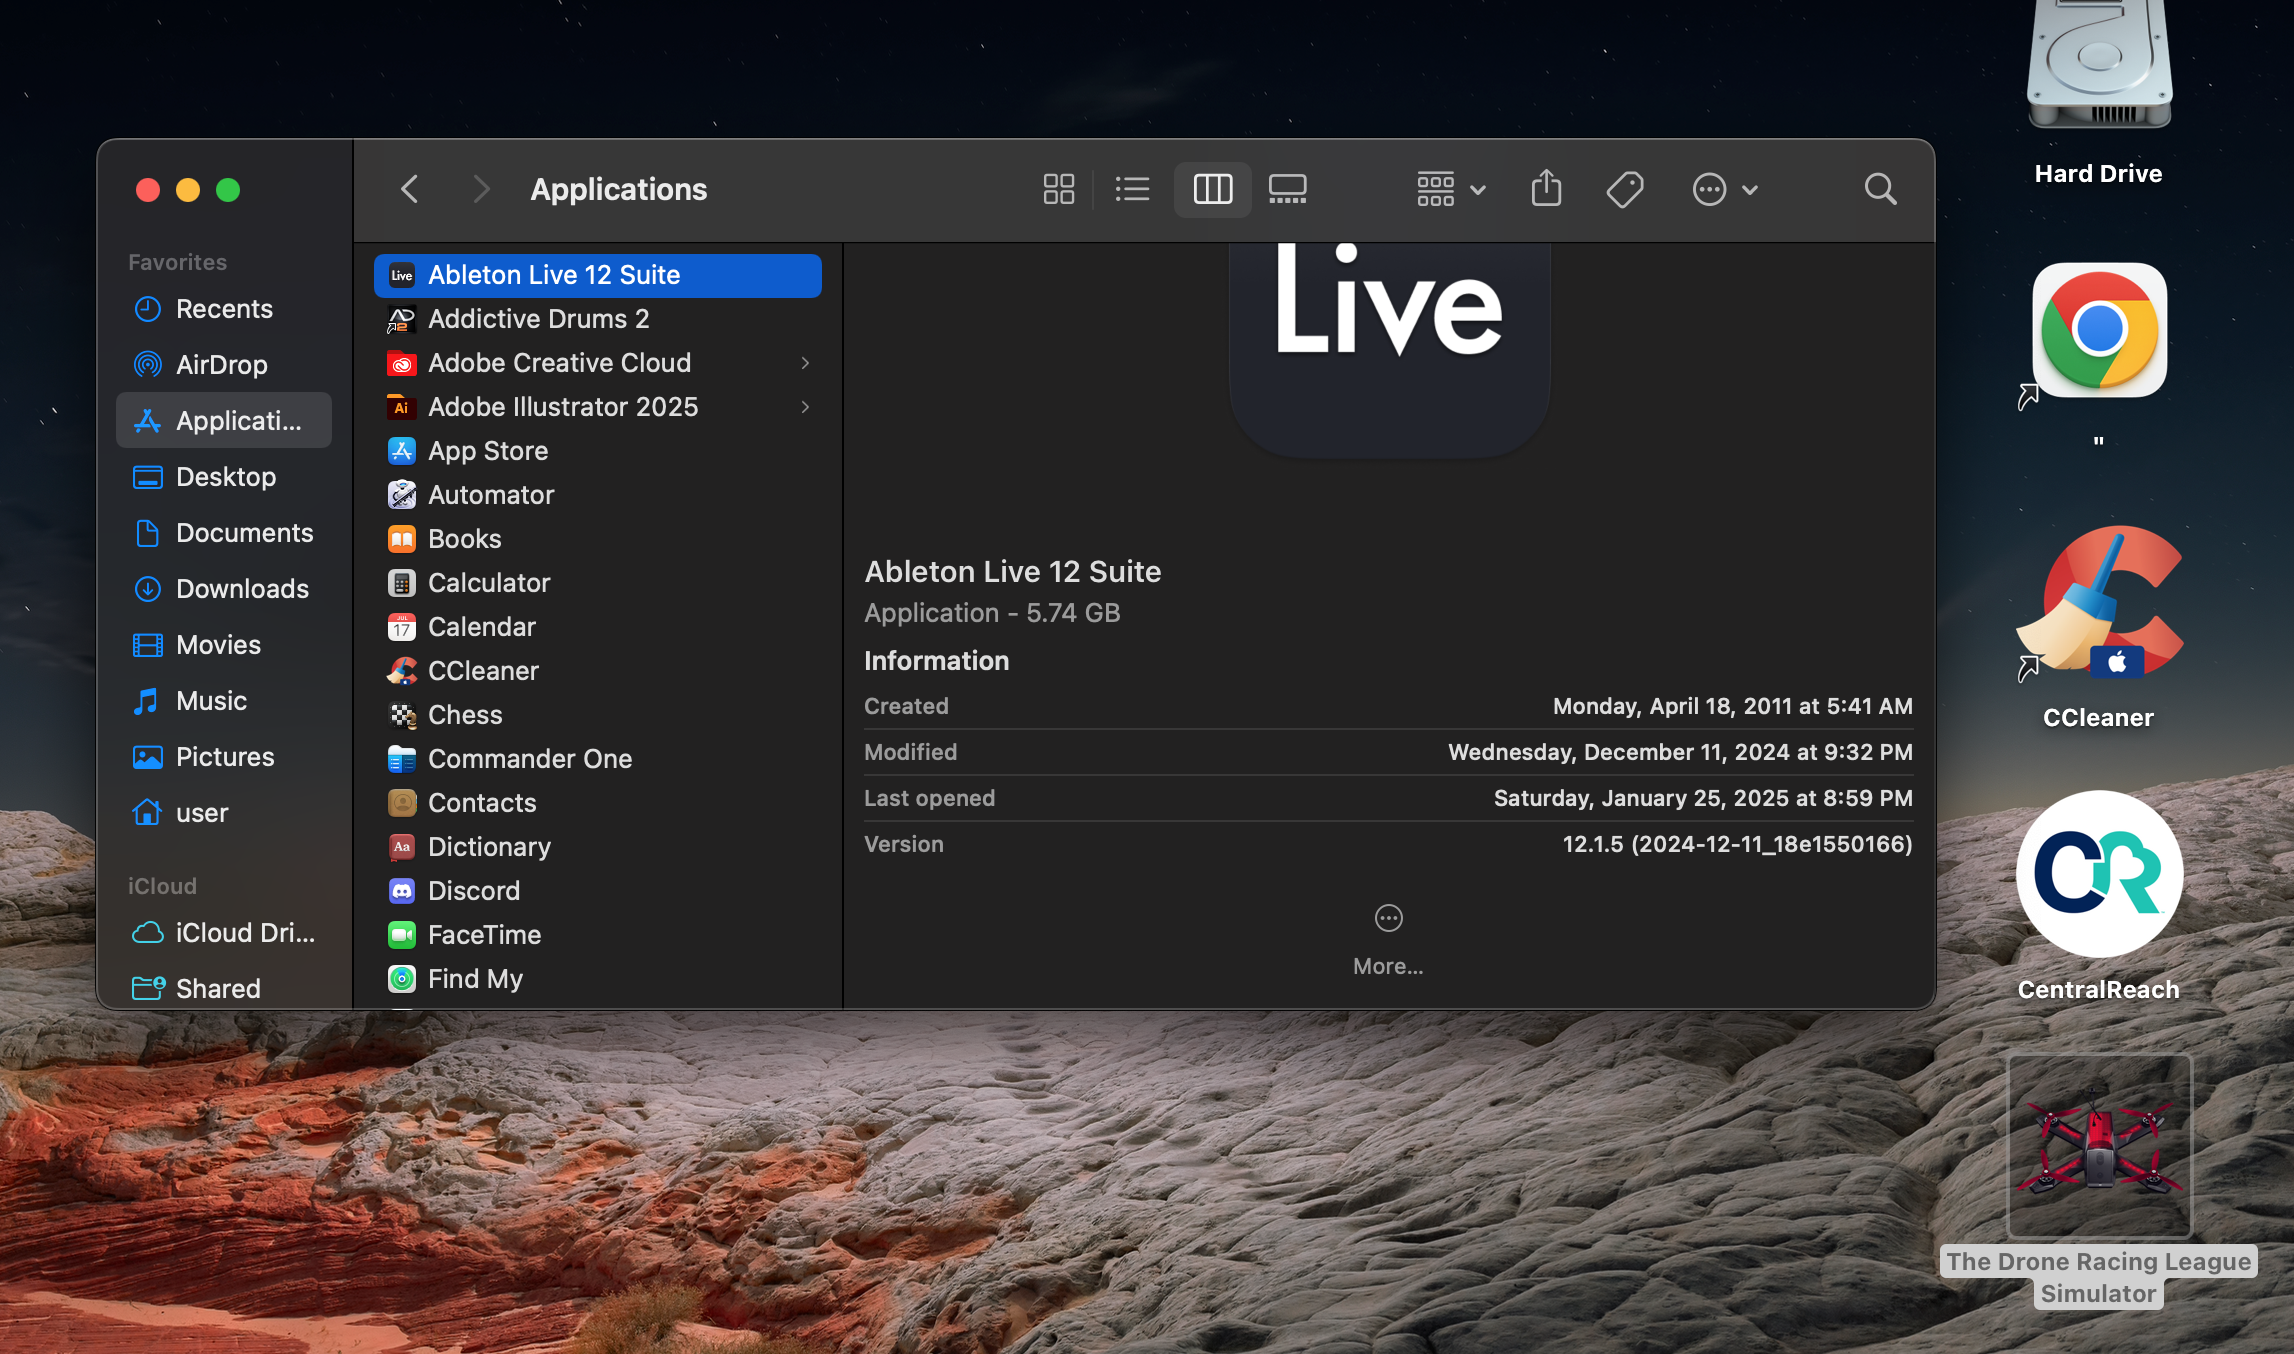Screen dimensions: 2294x1354
Task: Expand Adobe Illustrator 2025 folder chevron
Action: click(805, 407)
